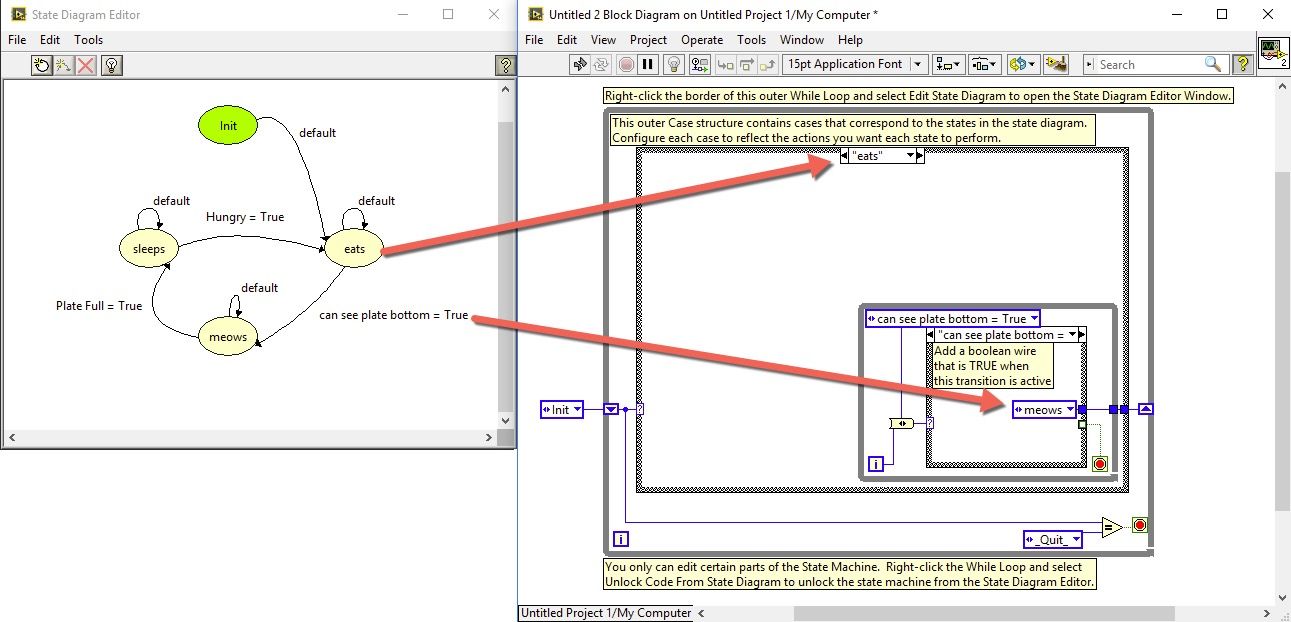Open Edit menu in State Diagram Editor
Image resolution: width=1291 pixels, height=622 pixels.
[x=50, y=40]
